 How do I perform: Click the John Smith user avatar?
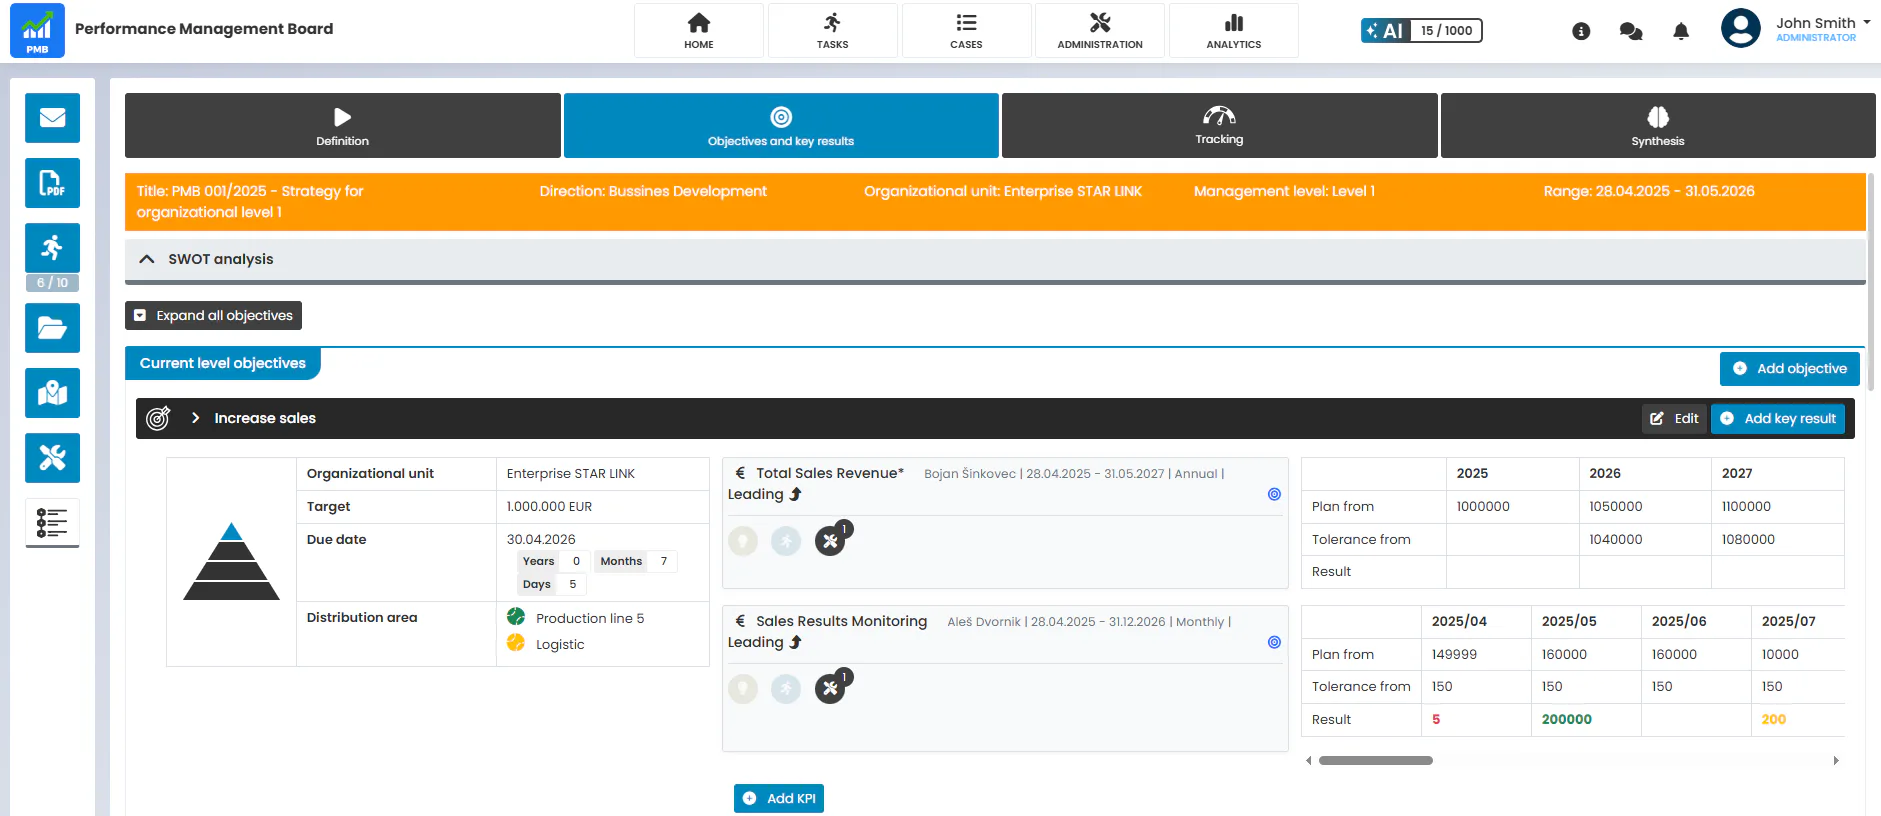tap(1741, 28)
